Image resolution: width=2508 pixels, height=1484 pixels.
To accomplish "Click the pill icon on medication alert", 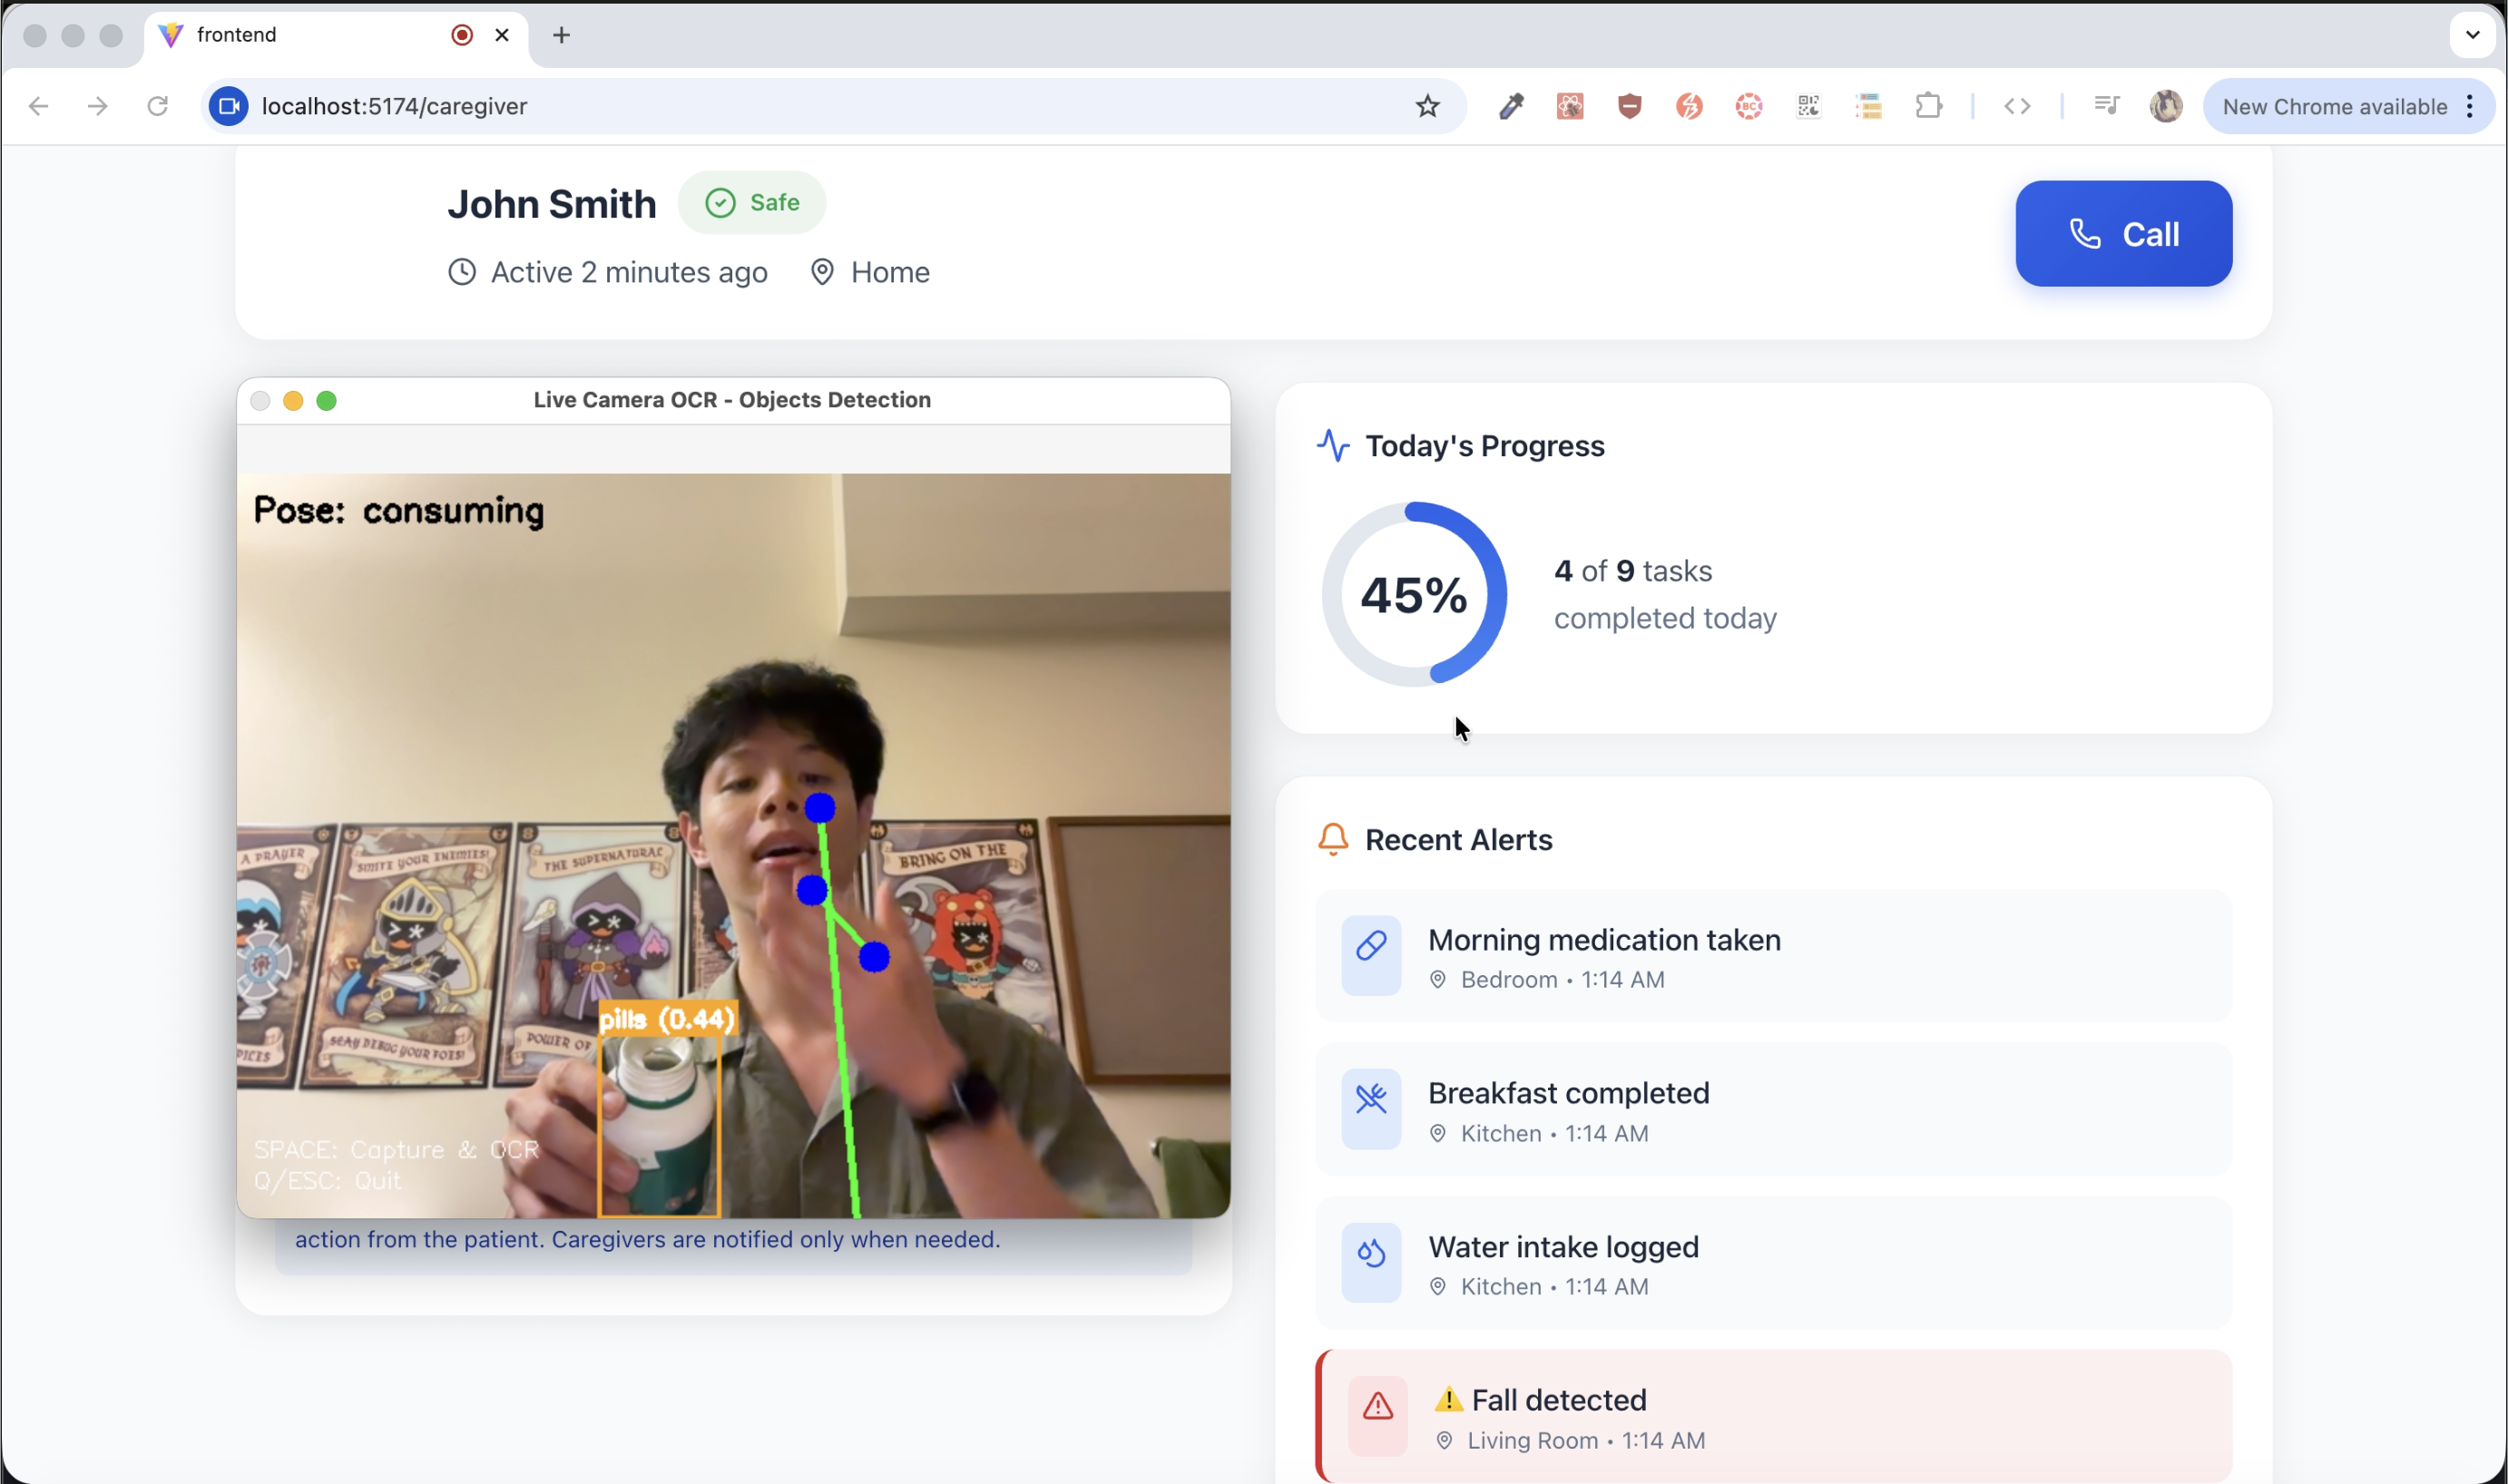I will coord(1370,946).
